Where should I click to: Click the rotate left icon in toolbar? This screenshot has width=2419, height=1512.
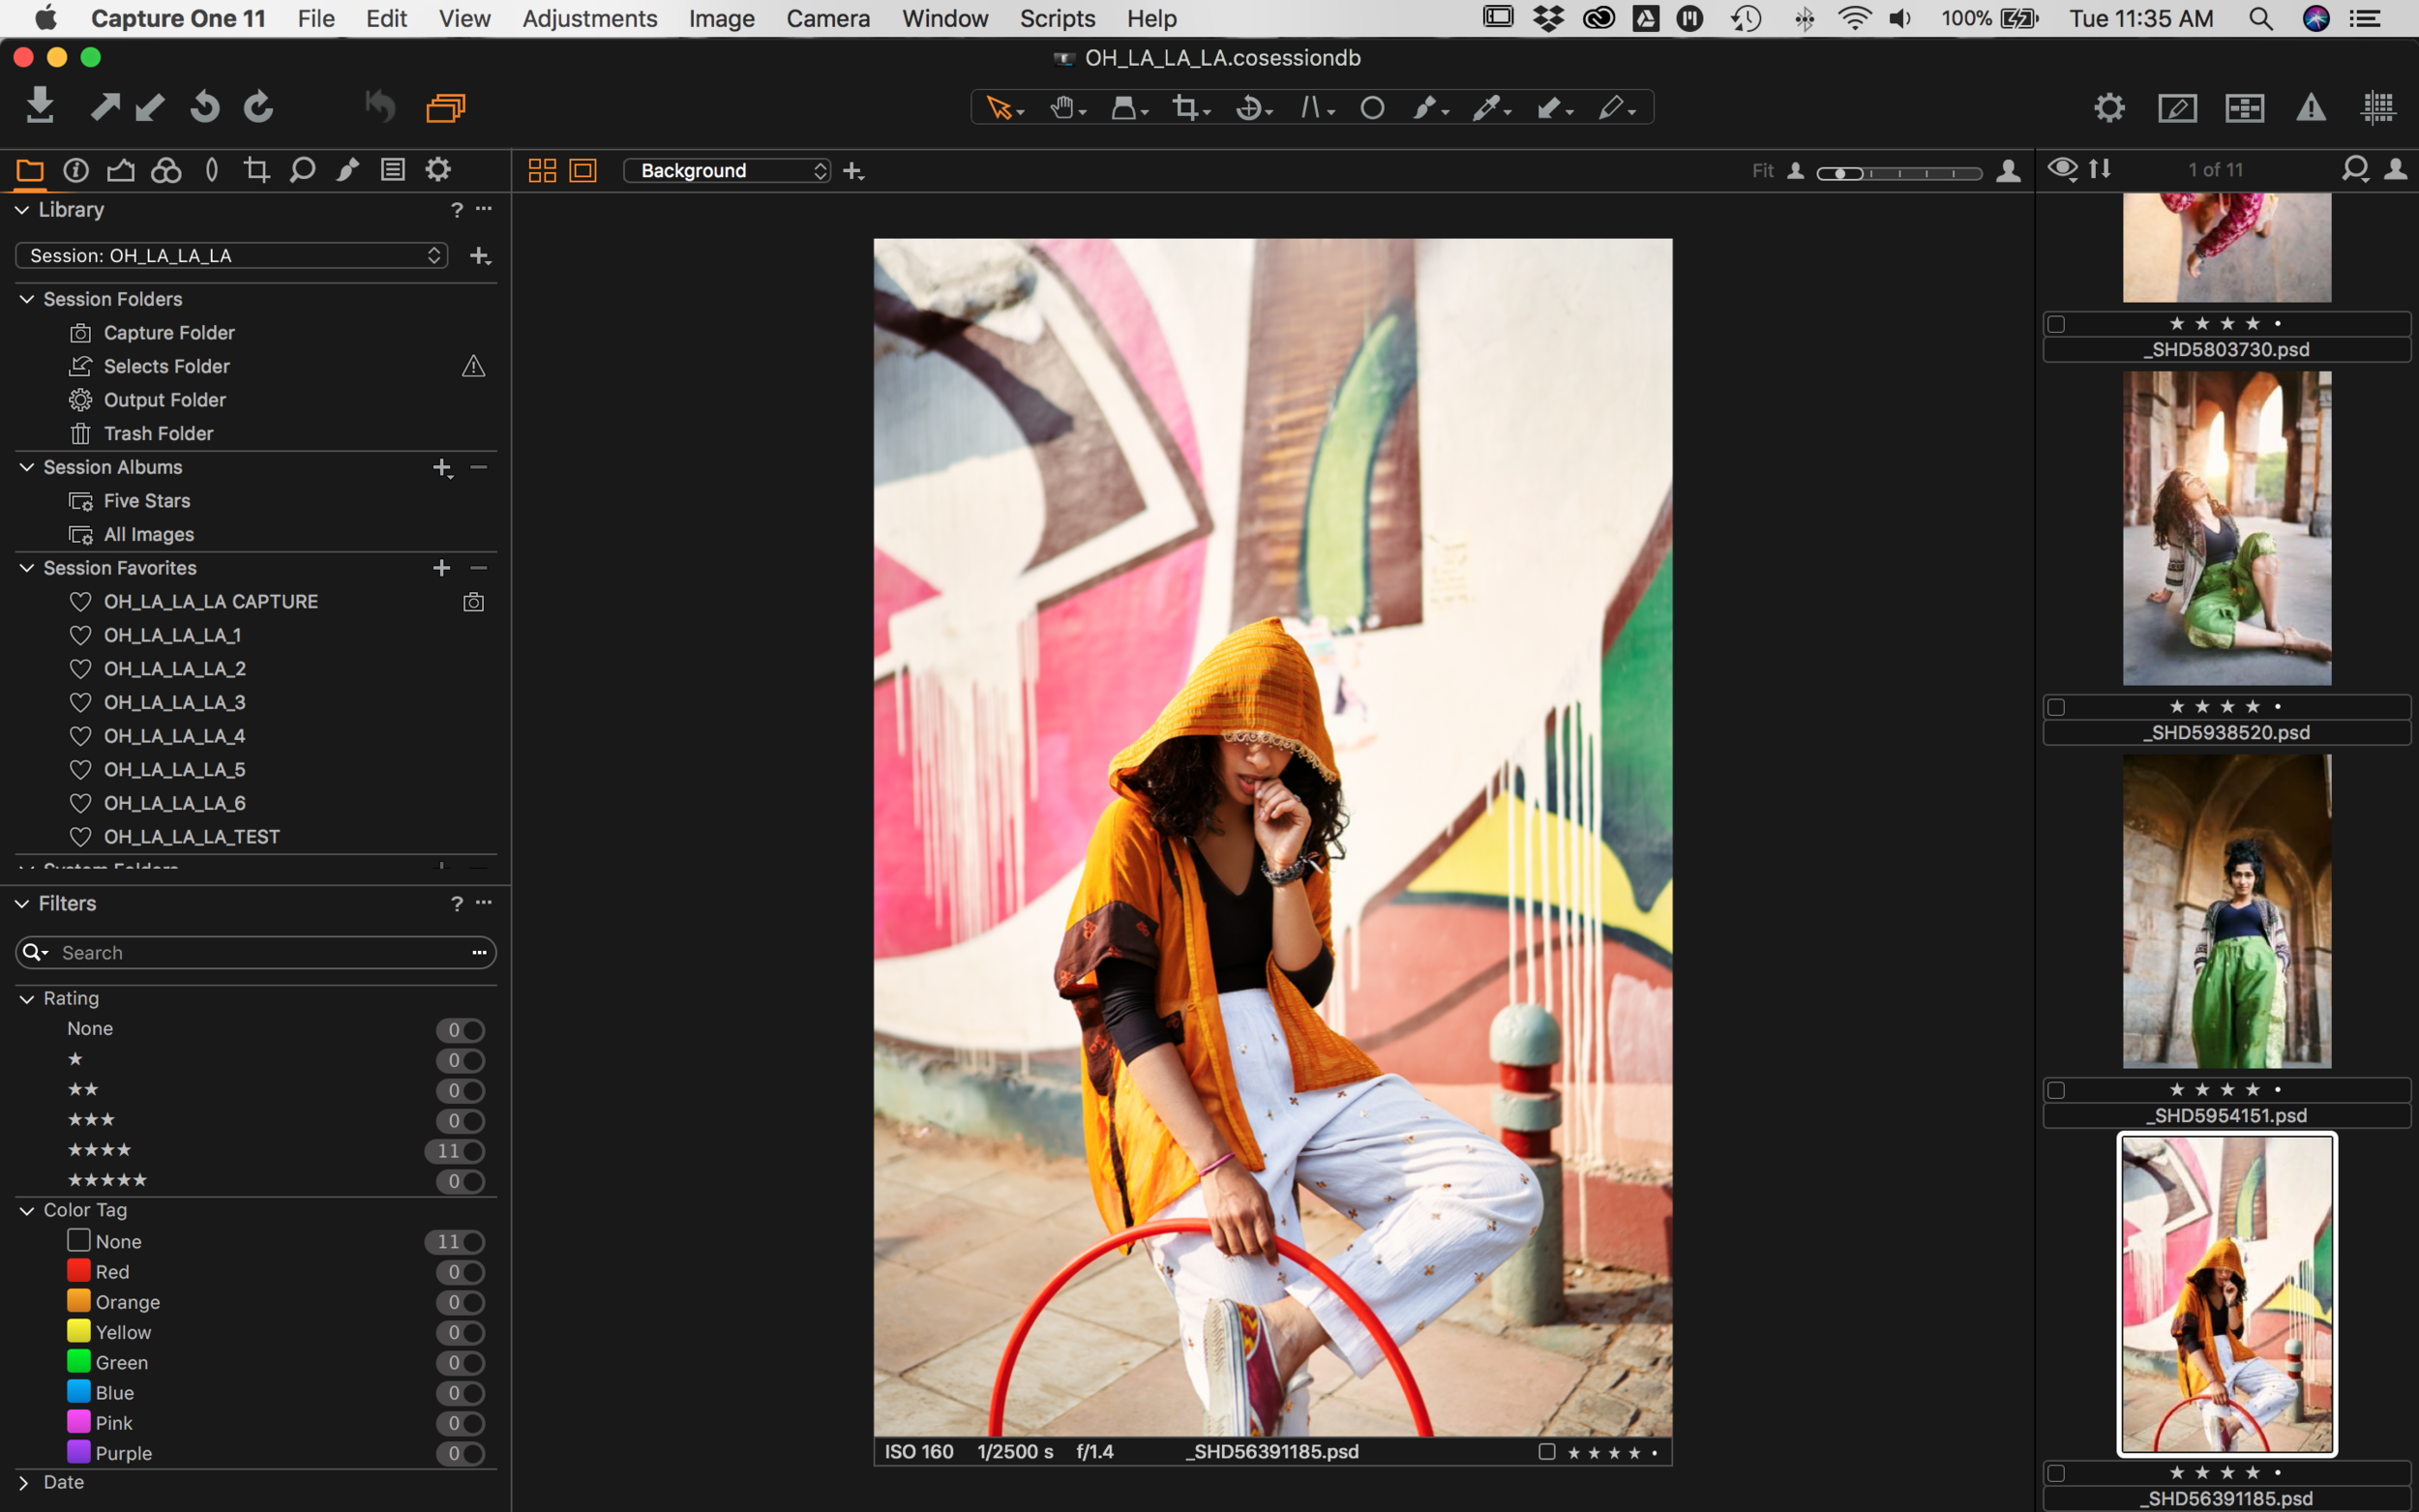point(204,106)
